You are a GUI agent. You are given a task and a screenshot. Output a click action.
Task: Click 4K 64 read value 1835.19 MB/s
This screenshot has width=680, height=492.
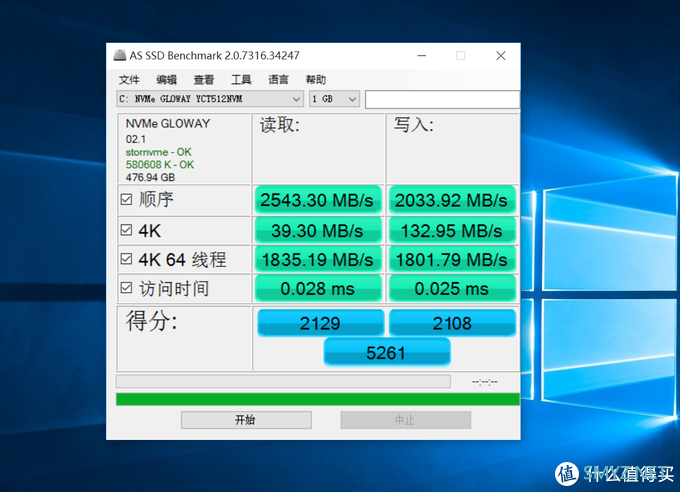318,259
